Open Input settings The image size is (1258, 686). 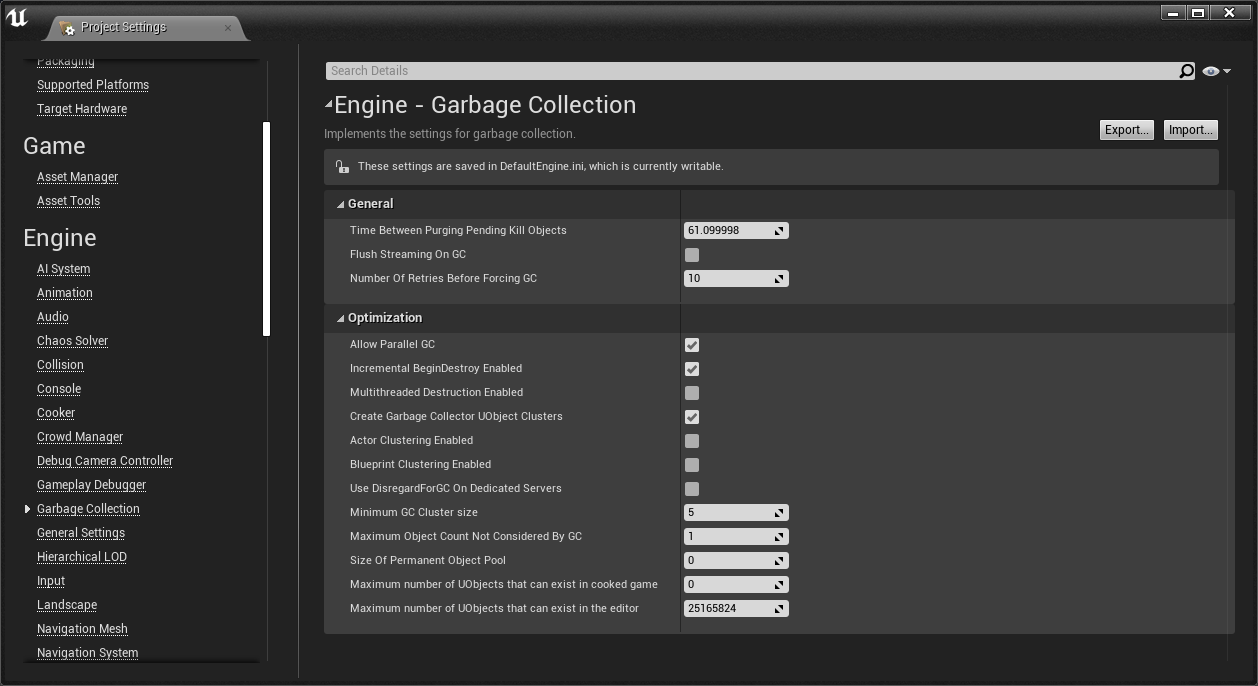[x=51, y=581]
